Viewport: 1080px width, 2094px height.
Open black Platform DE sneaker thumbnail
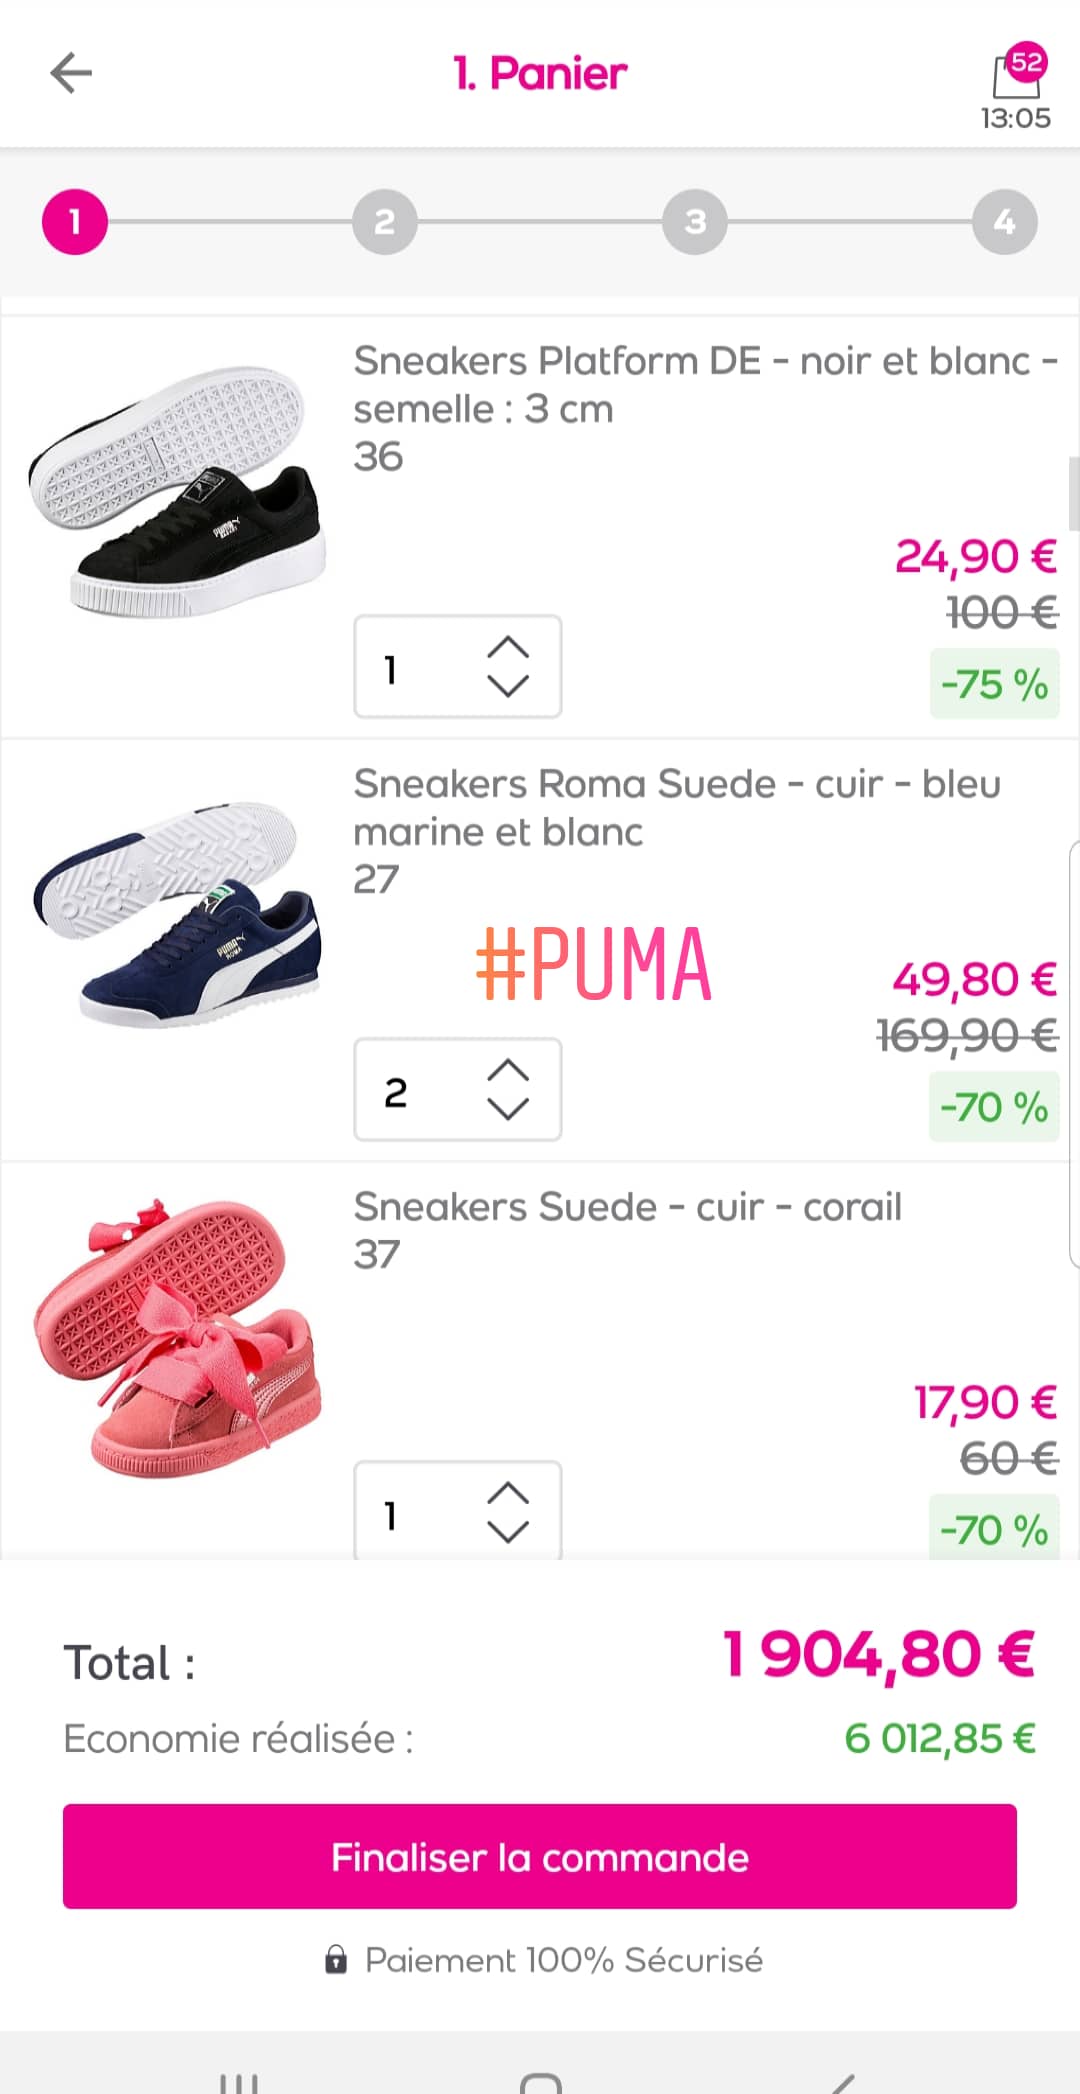(x=177, y=491)
